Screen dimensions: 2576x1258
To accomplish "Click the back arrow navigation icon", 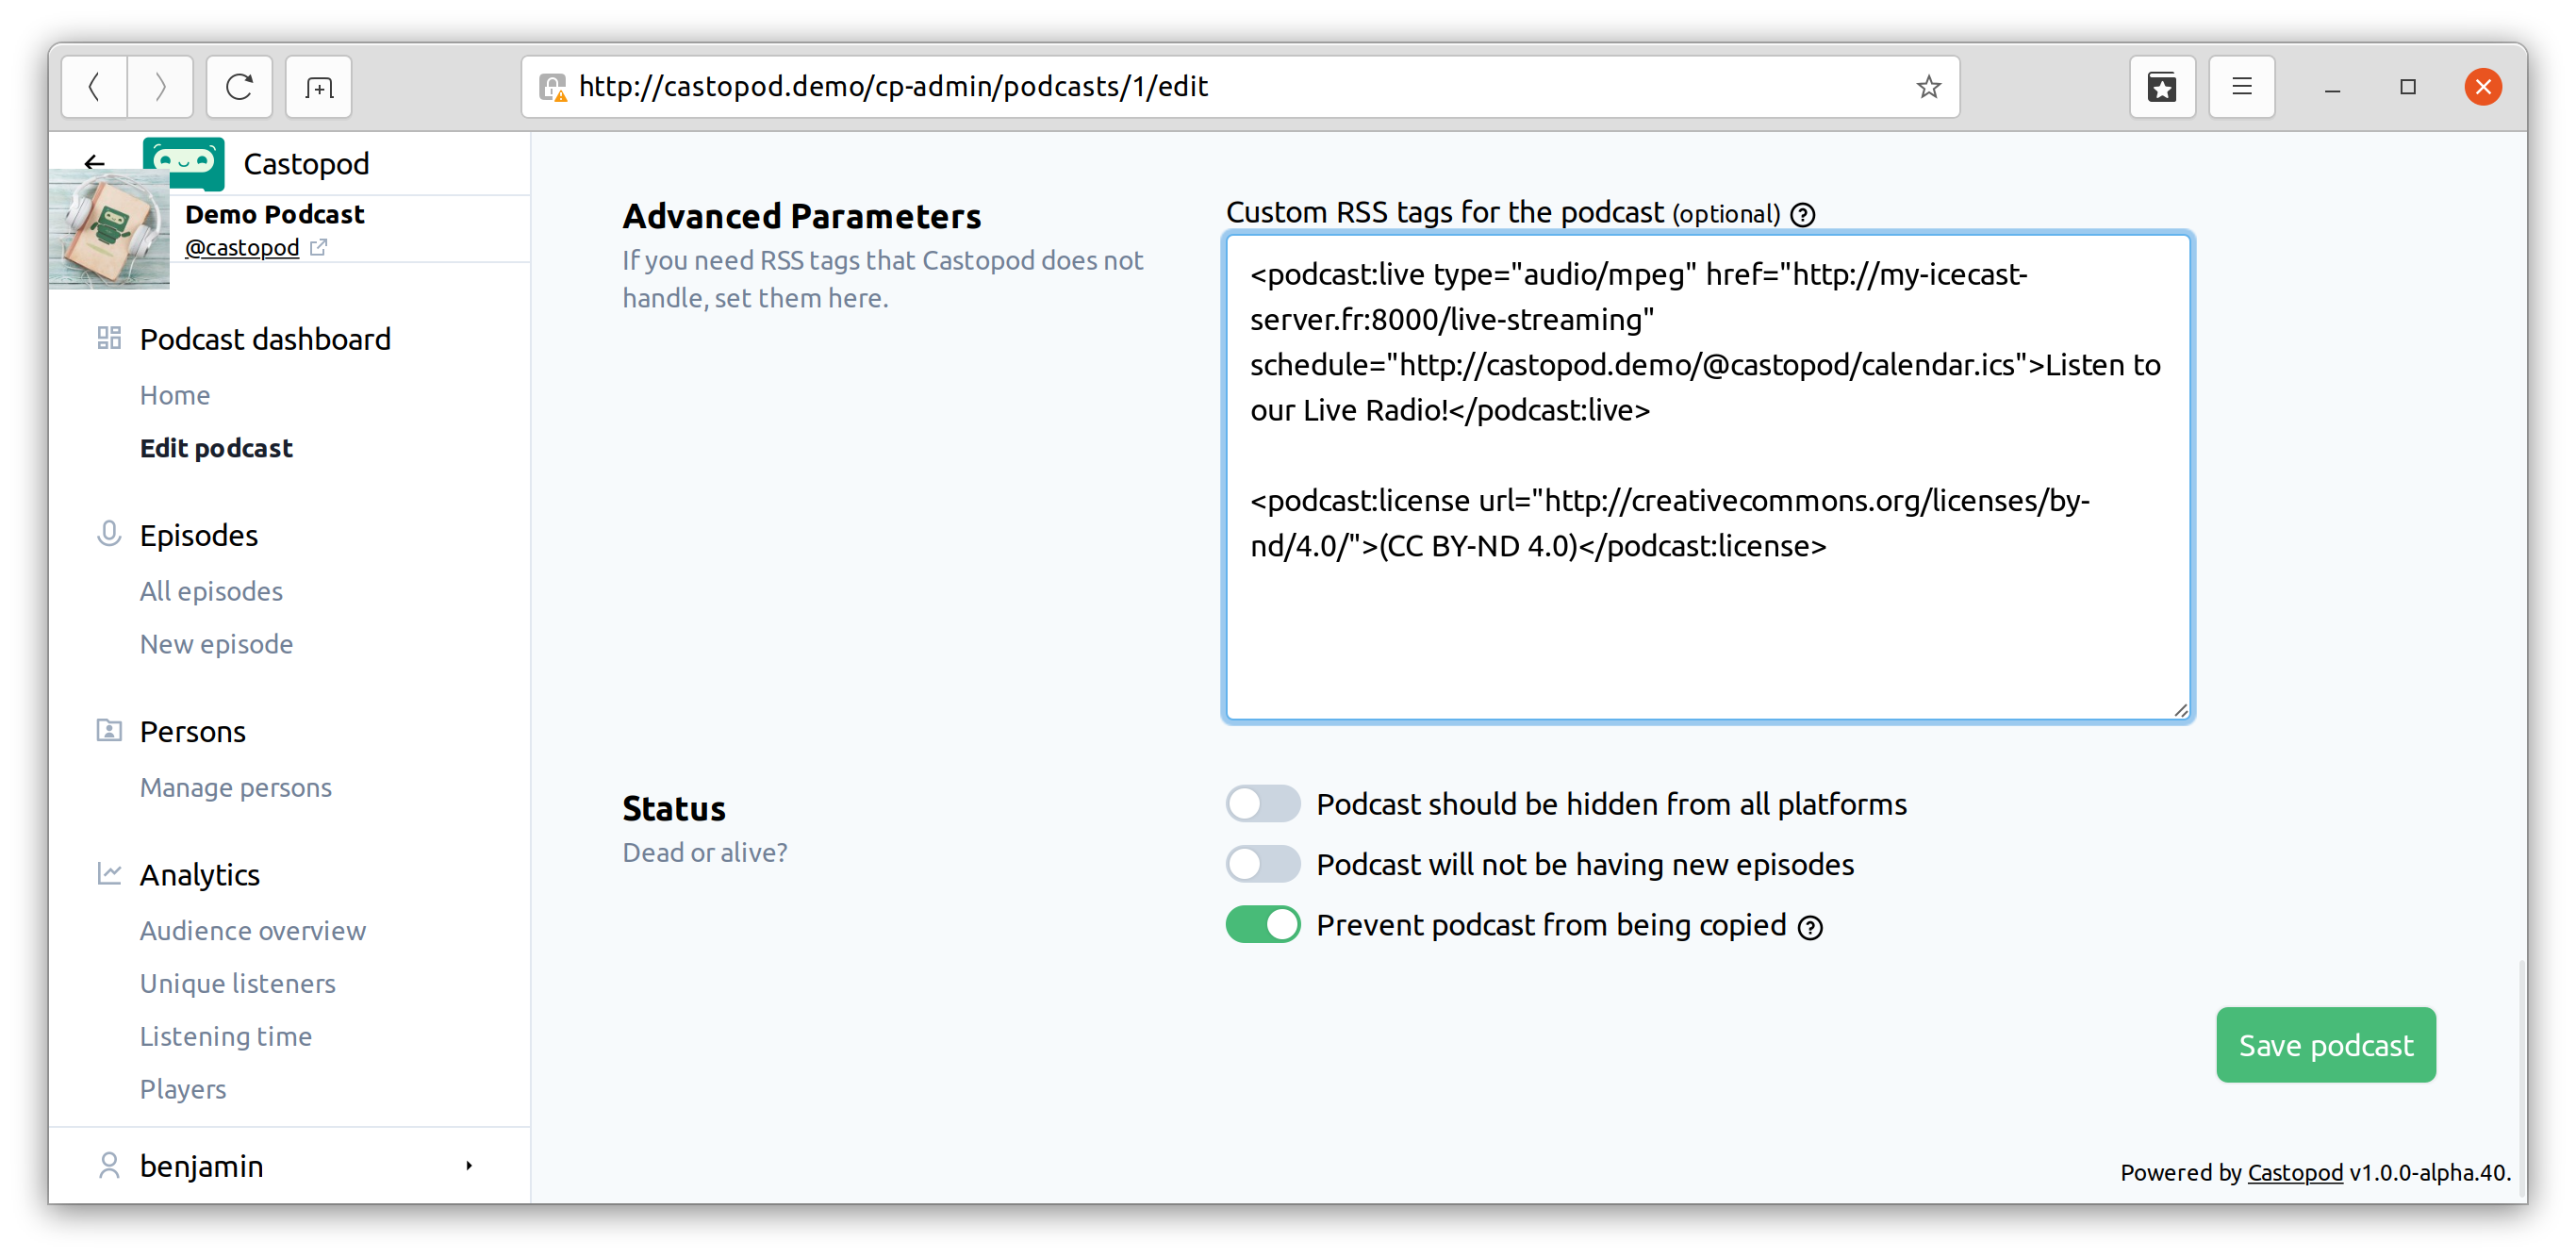I will 93,162.
